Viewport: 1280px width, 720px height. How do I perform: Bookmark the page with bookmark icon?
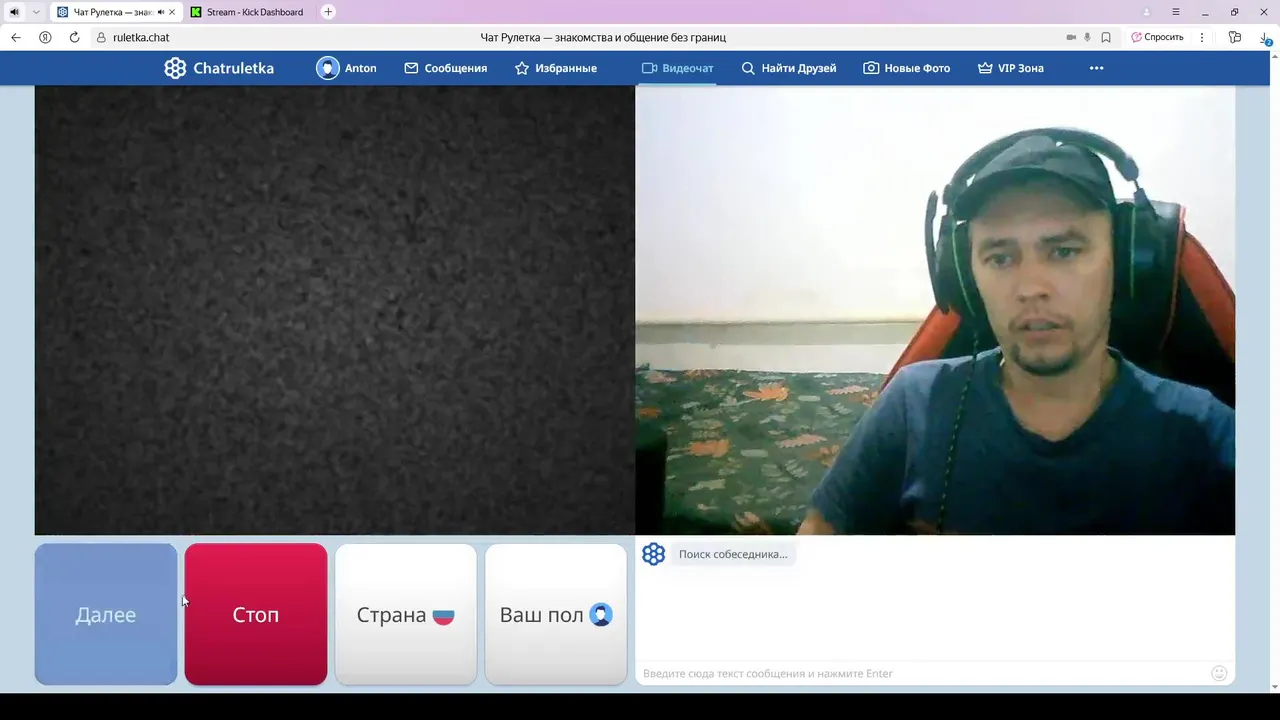pos(1106,37)
